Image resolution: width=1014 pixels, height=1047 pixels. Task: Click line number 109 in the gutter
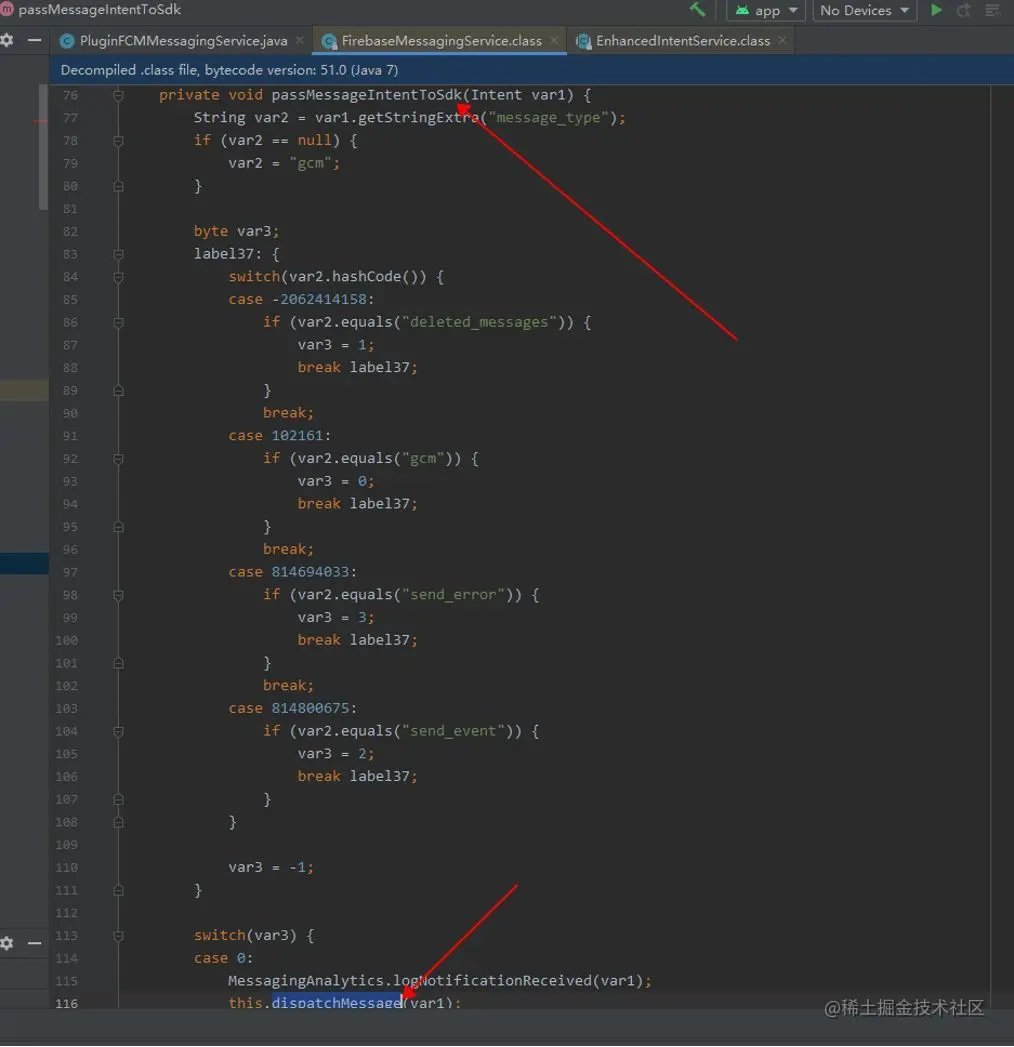67,845
